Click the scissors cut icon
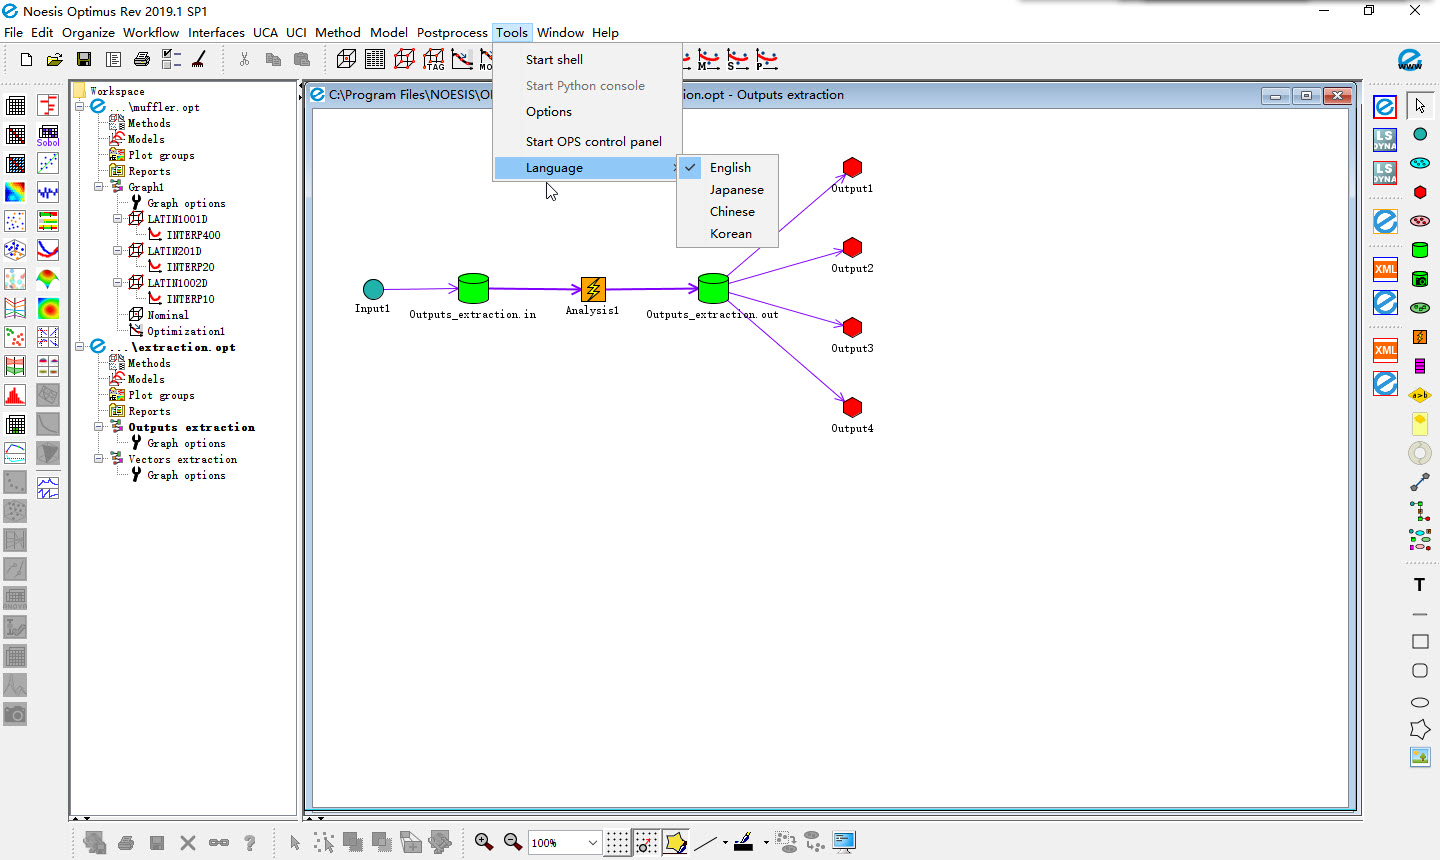The width and height of the screenshot is (1440, 860). pyautogui.click(x=244, y=60)
